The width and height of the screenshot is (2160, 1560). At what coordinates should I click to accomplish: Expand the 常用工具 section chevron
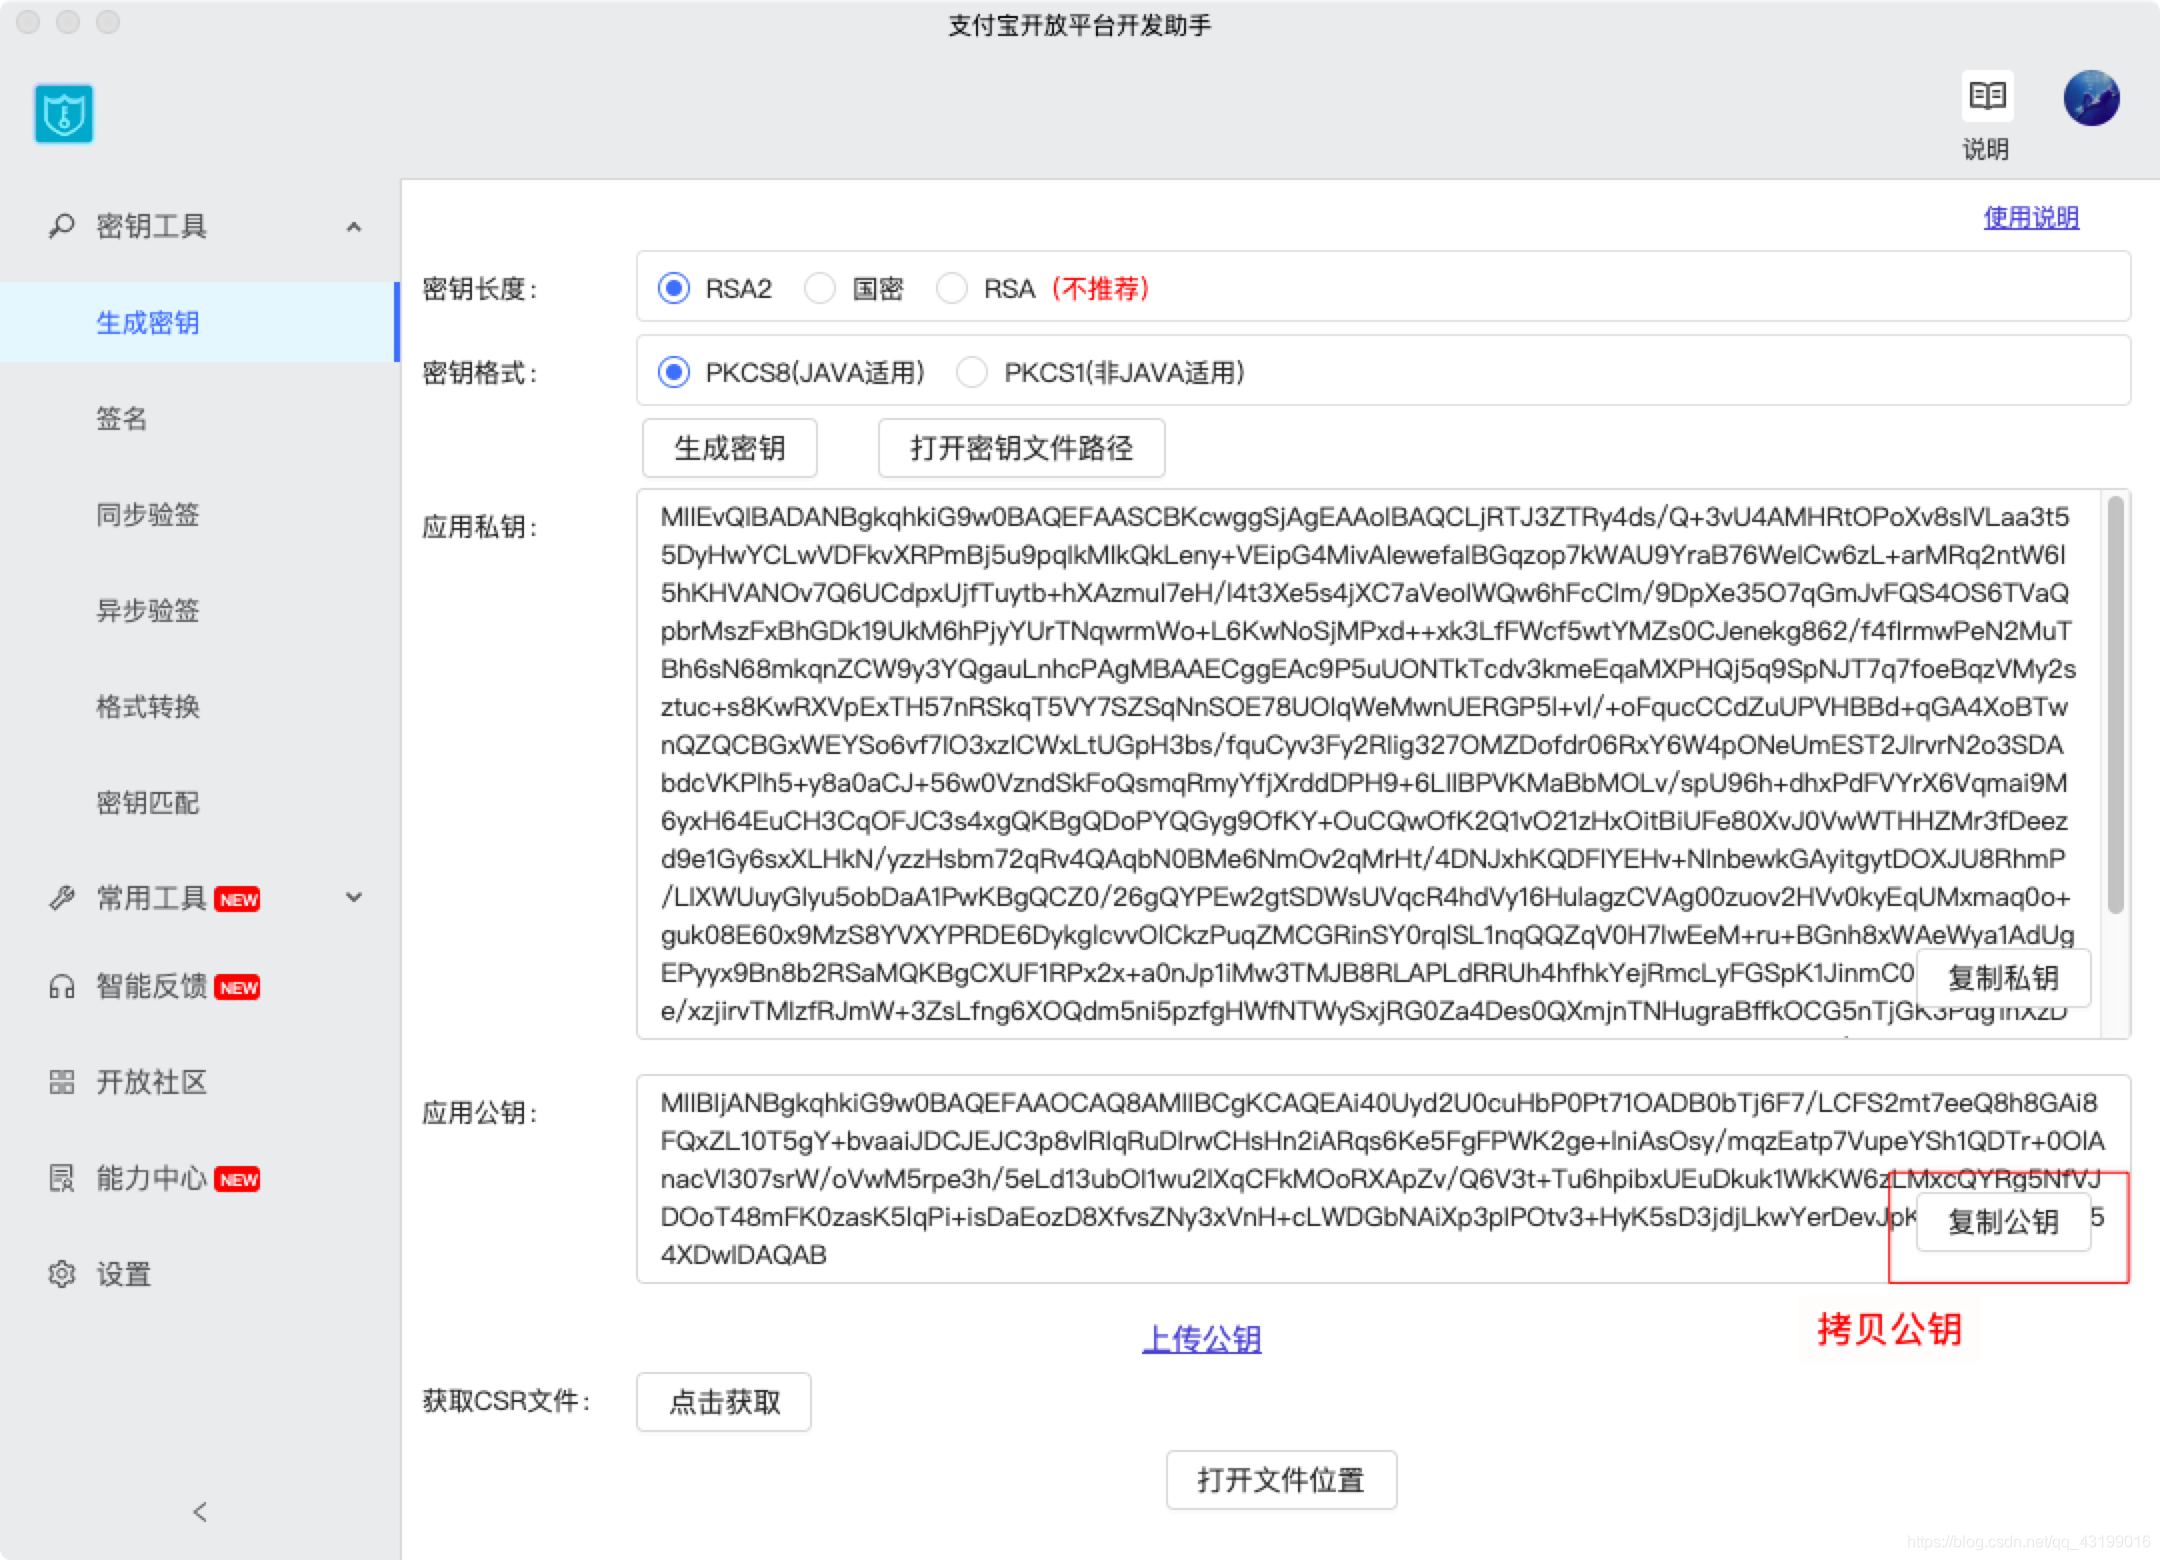coord(353,897)
